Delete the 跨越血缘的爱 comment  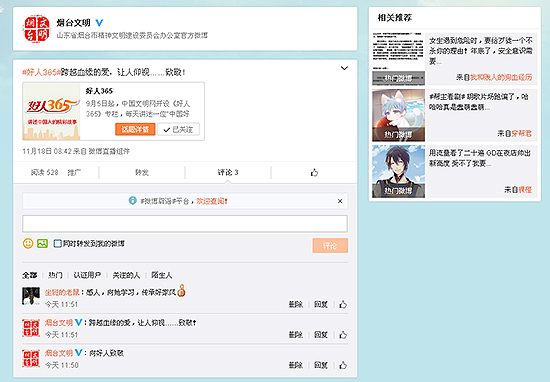click(296, 335)
